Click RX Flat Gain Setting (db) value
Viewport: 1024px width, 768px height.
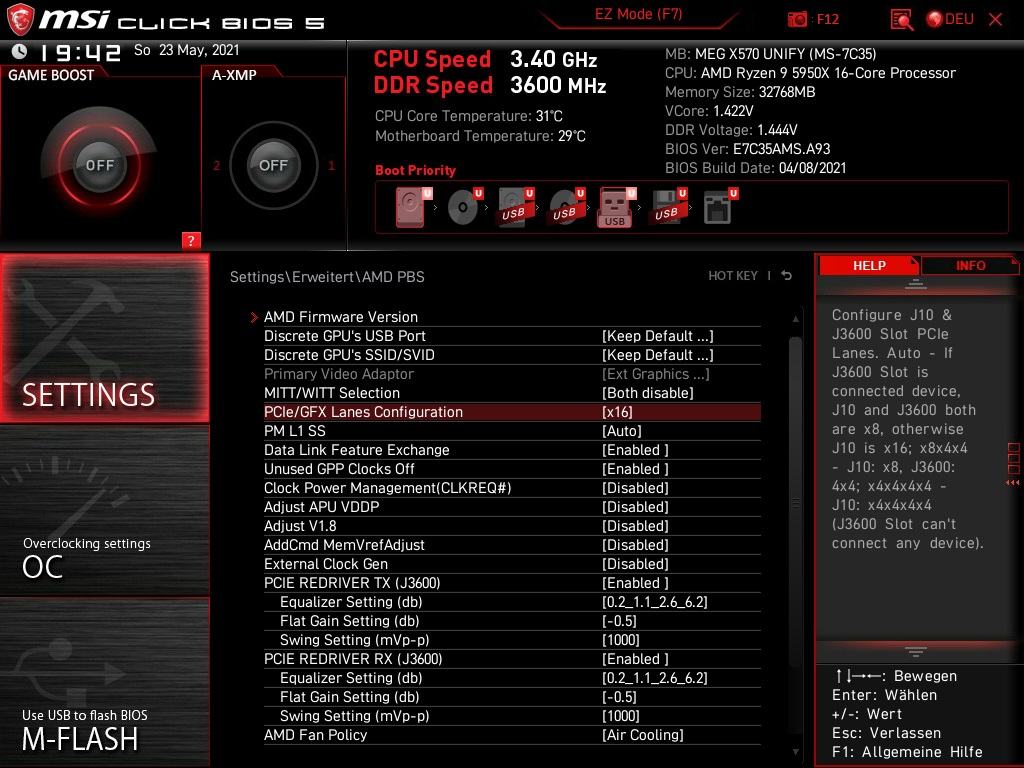619,697
